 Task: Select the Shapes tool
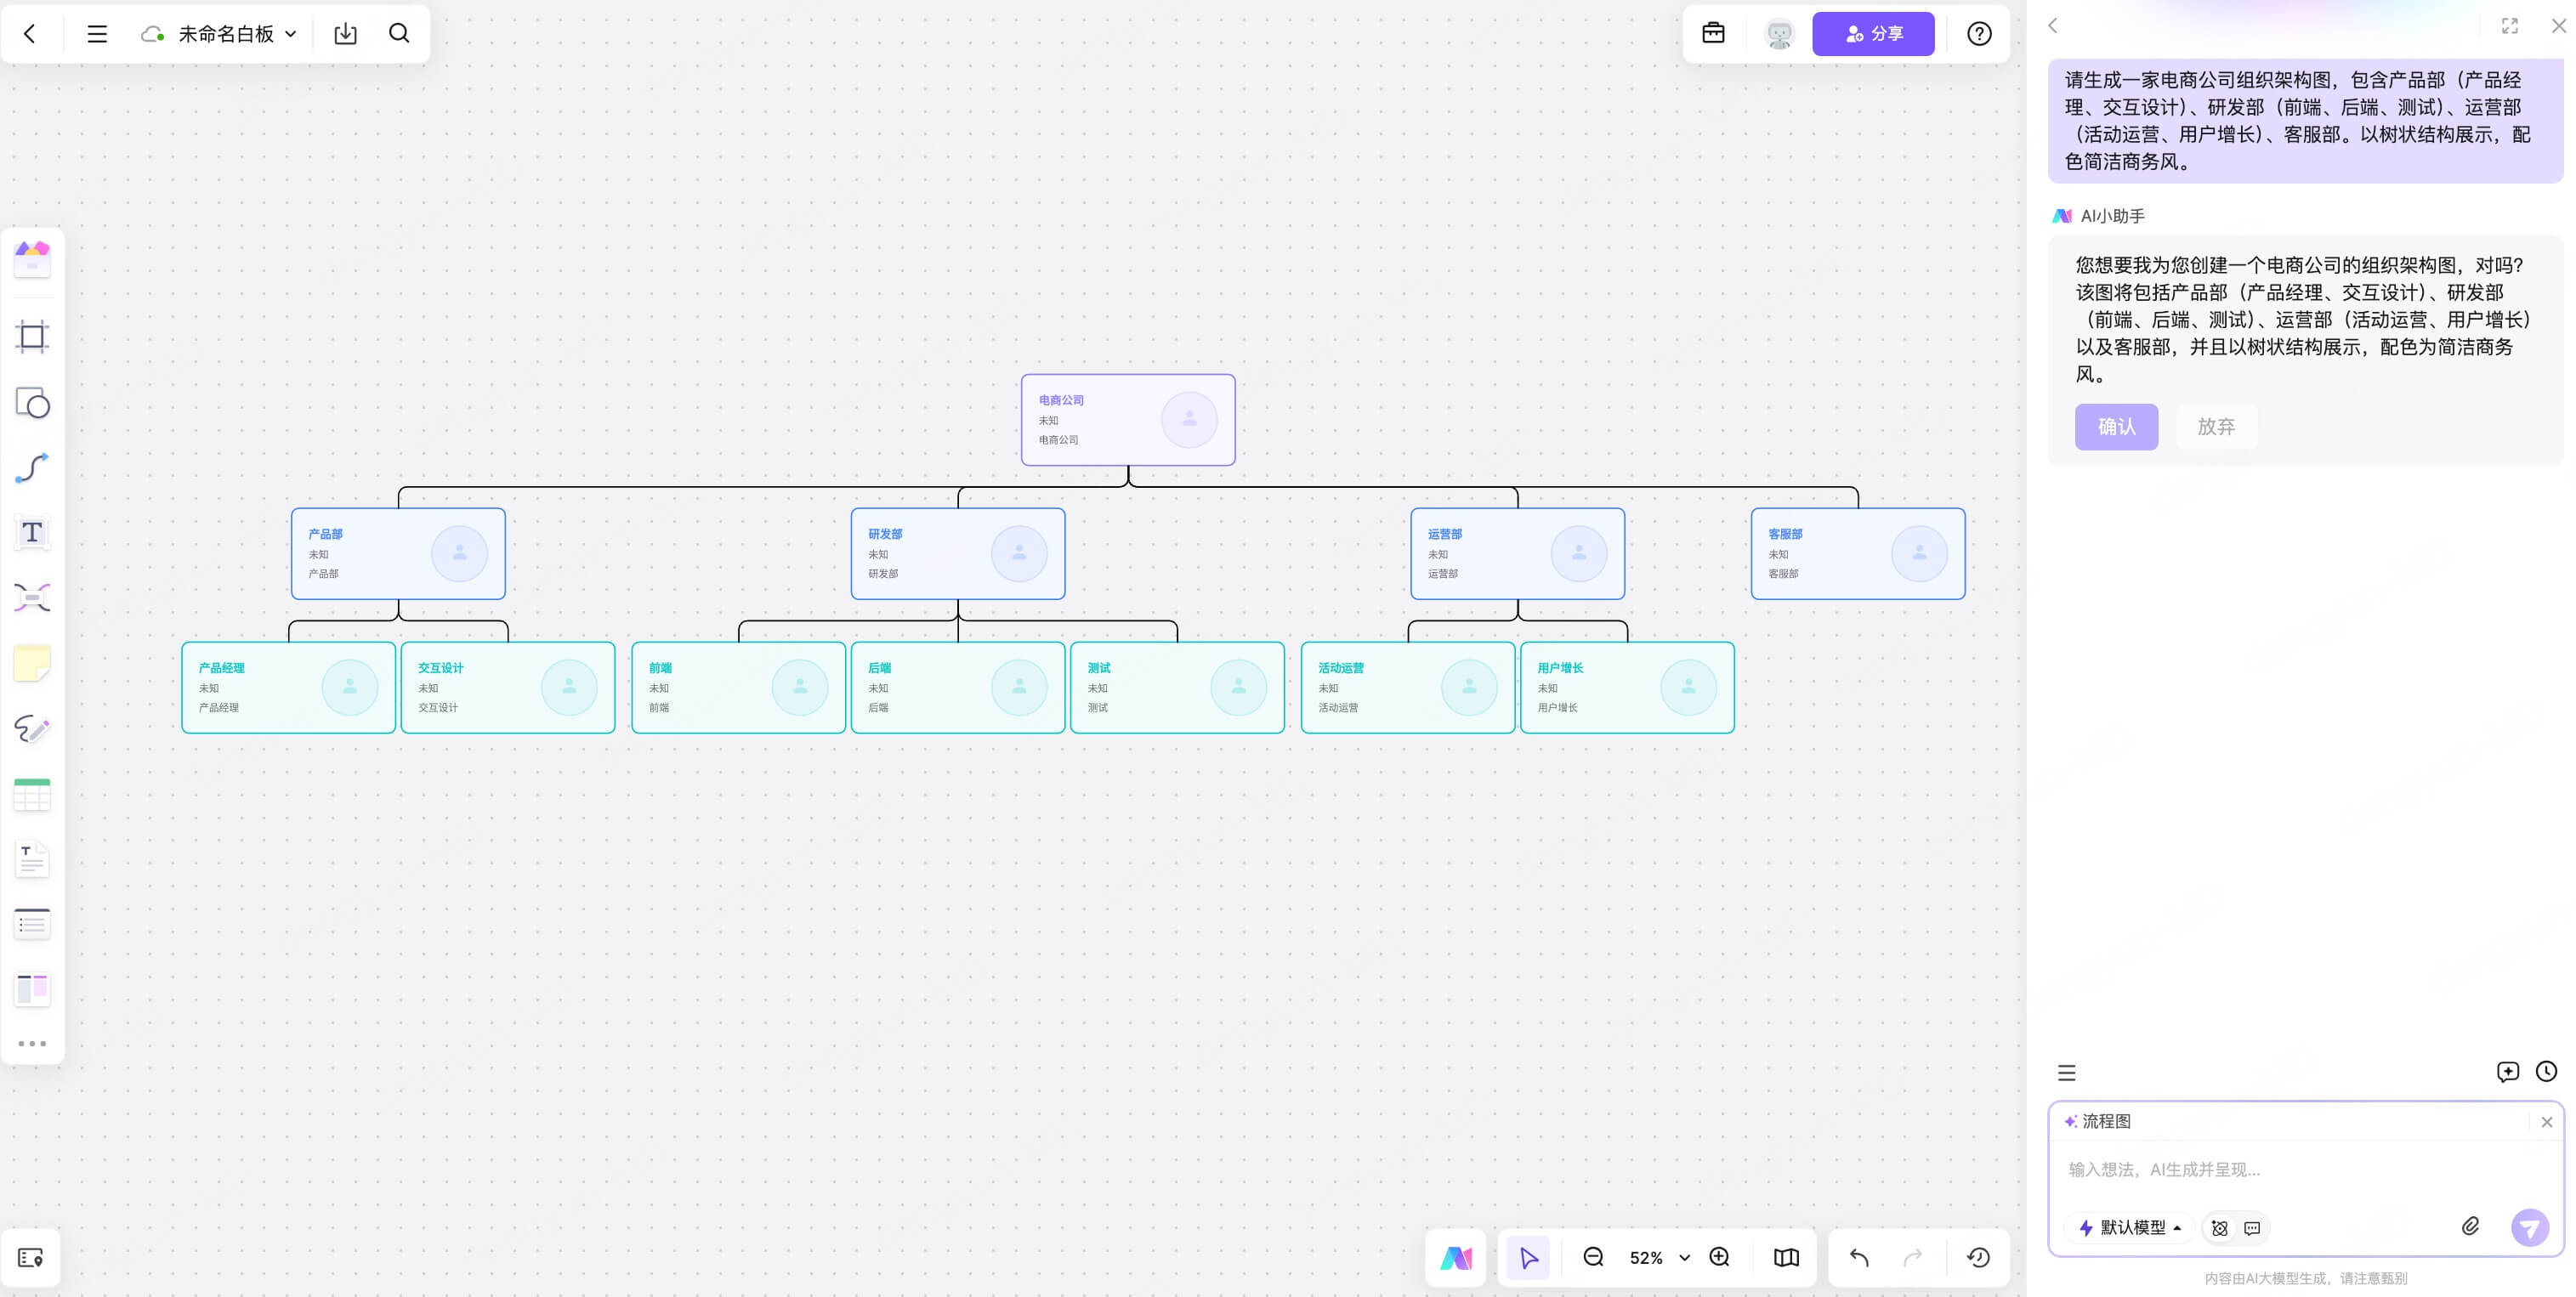pyautogui.click(x=32, y=403)
